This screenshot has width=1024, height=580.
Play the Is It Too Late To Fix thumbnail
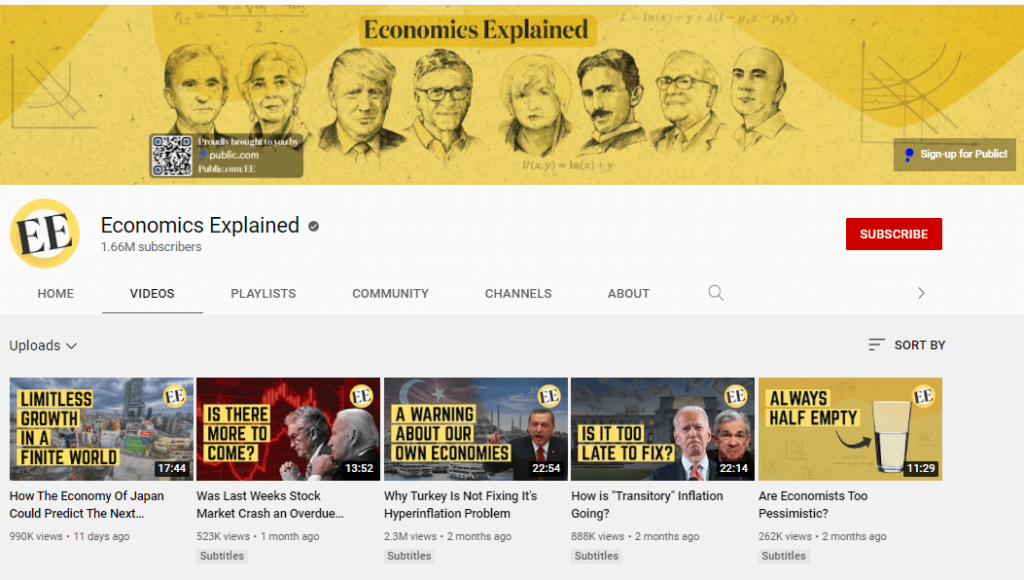tap(662, 429)
